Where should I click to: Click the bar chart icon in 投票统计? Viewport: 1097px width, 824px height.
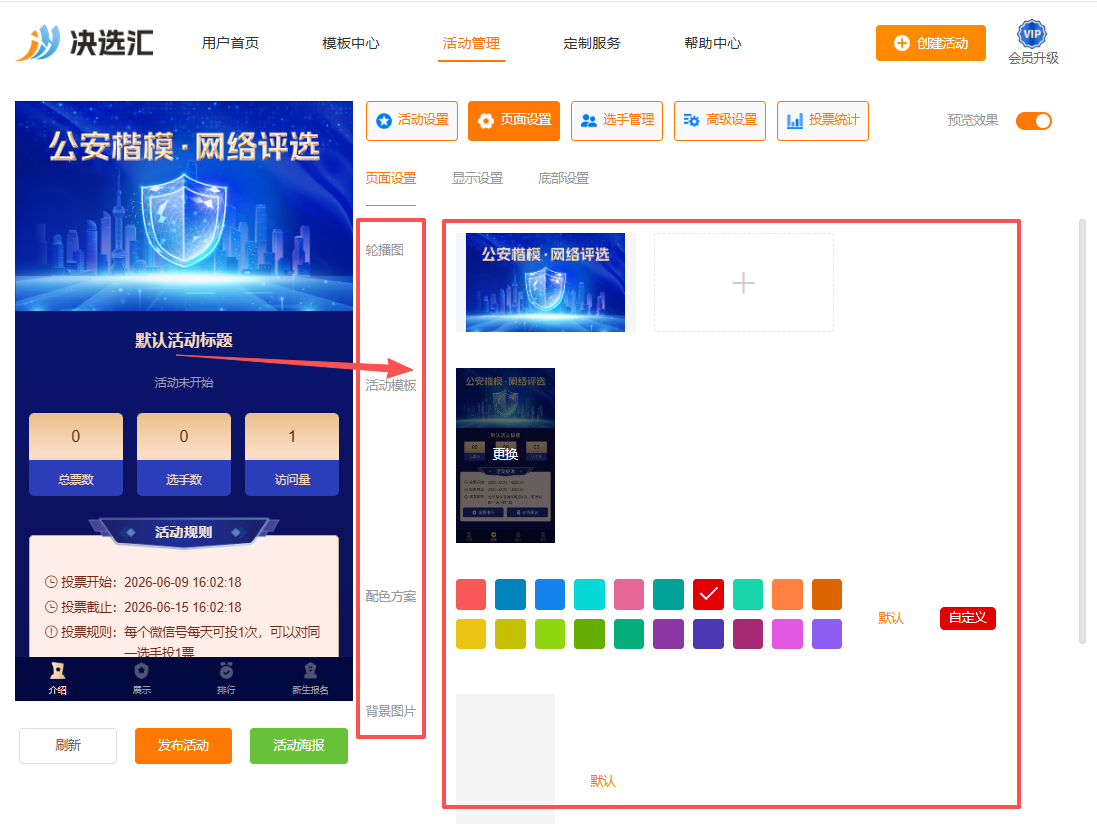[x=795, y=120]
